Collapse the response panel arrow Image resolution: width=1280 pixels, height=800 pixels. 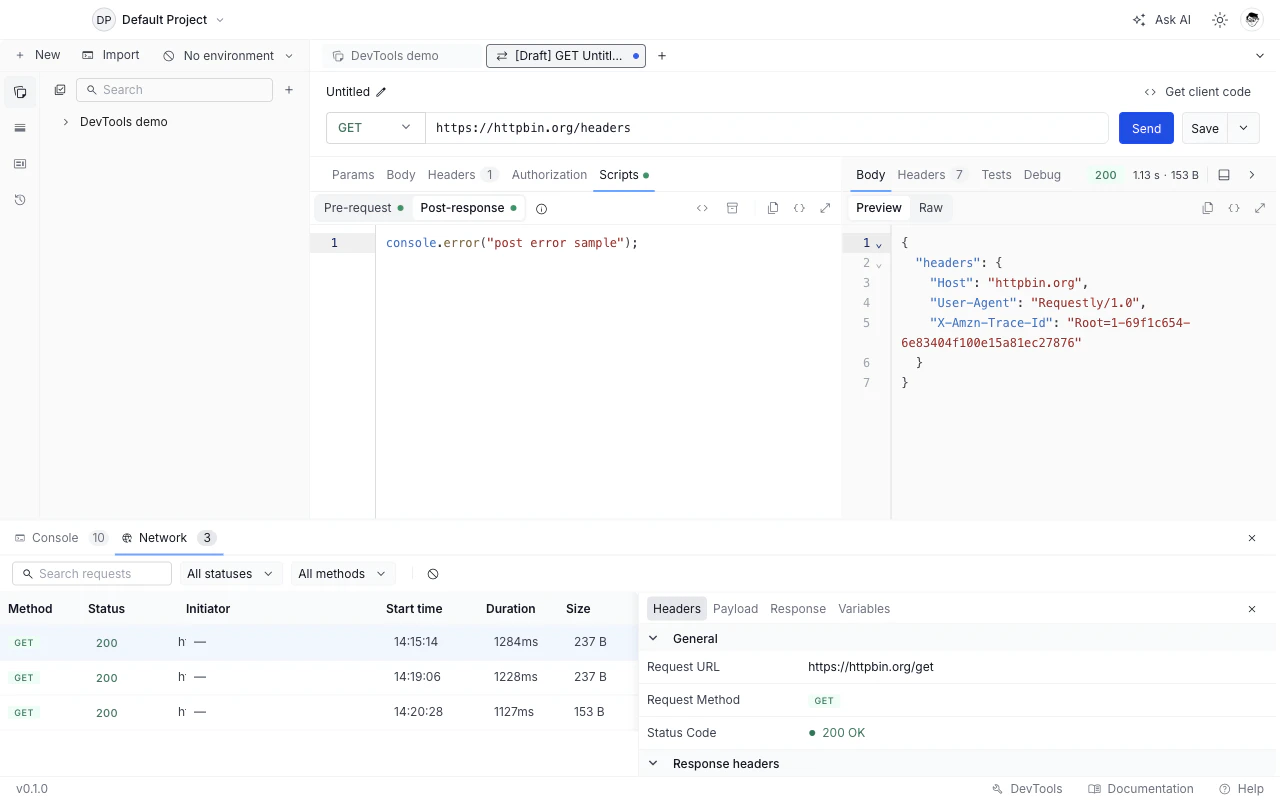[x=1252, y=175]
